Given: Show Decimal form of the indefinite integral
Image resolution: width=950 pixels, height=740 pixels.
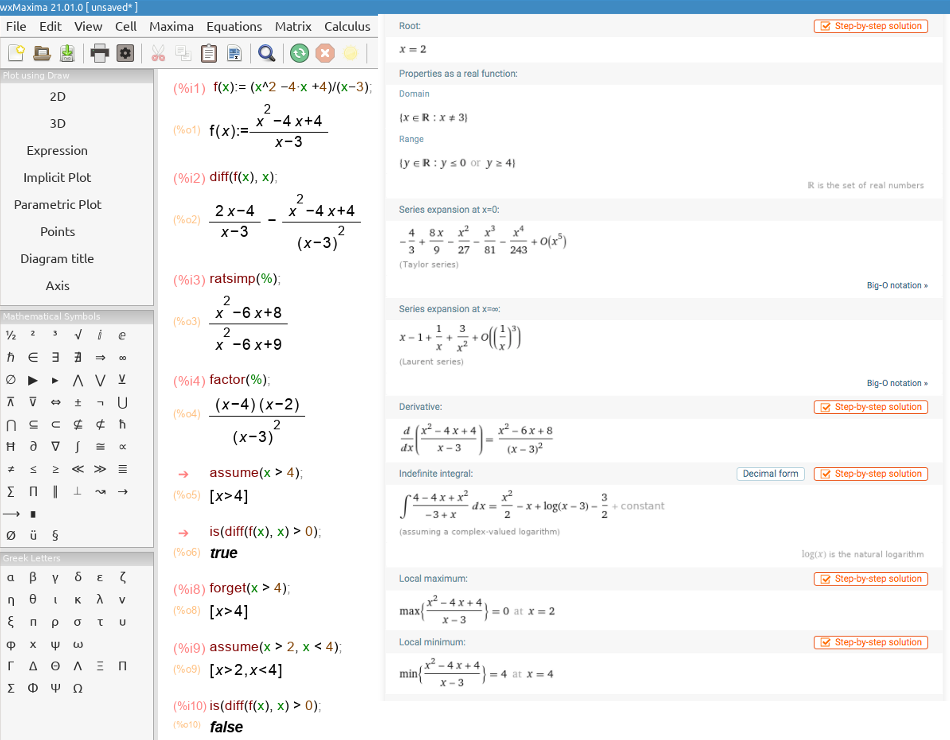Looking at the screenshot, I should 770,474.
